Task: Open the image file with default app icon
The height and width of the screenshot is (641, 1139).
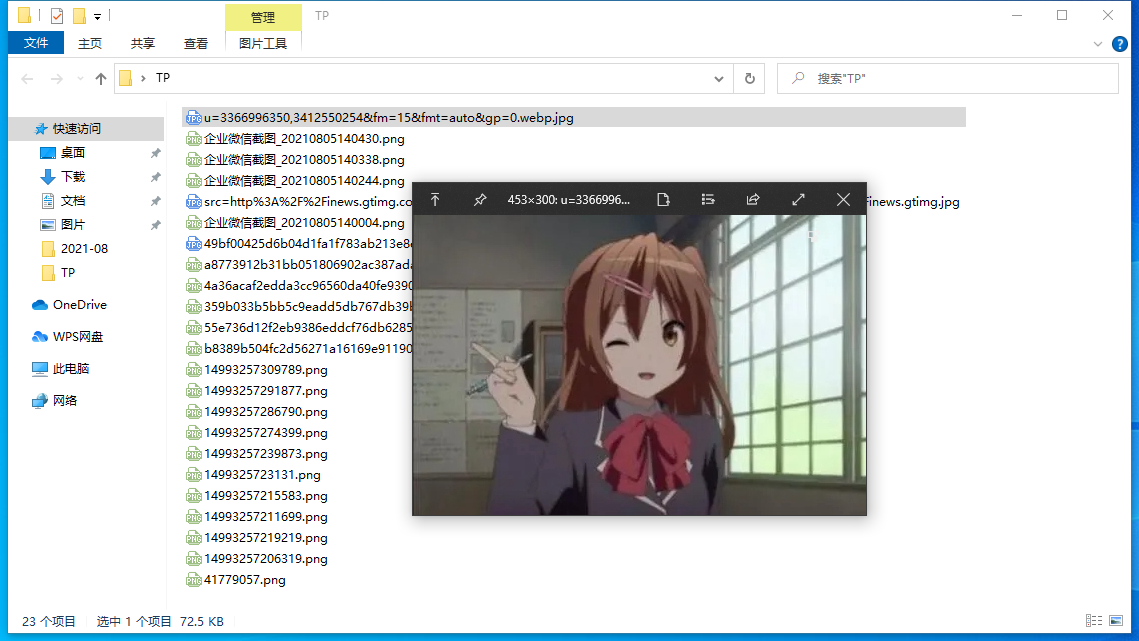Action: coord(663,200)
